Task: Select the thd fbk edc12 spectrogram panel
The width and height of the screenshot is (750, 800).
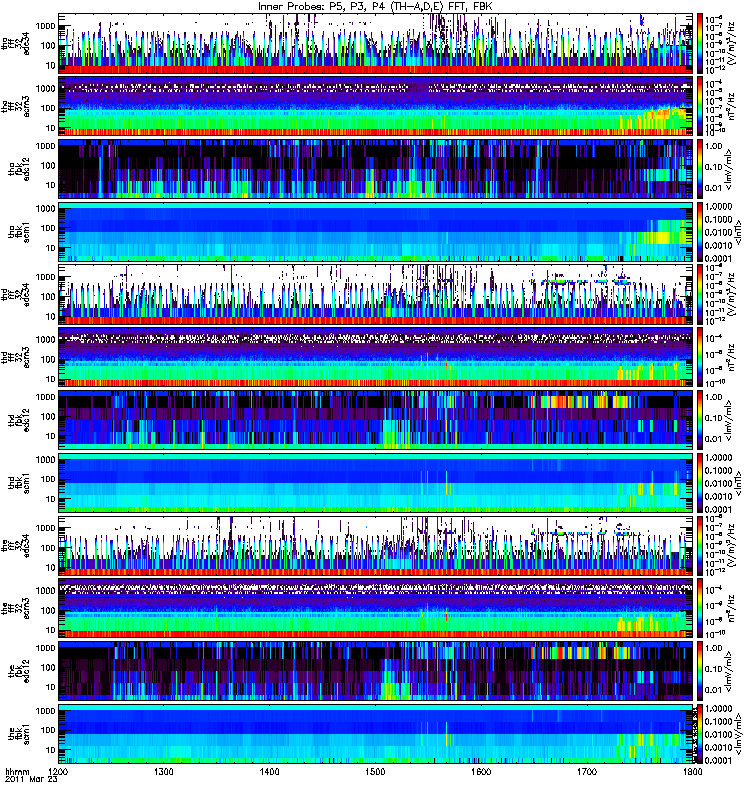Action: point(376,420)
